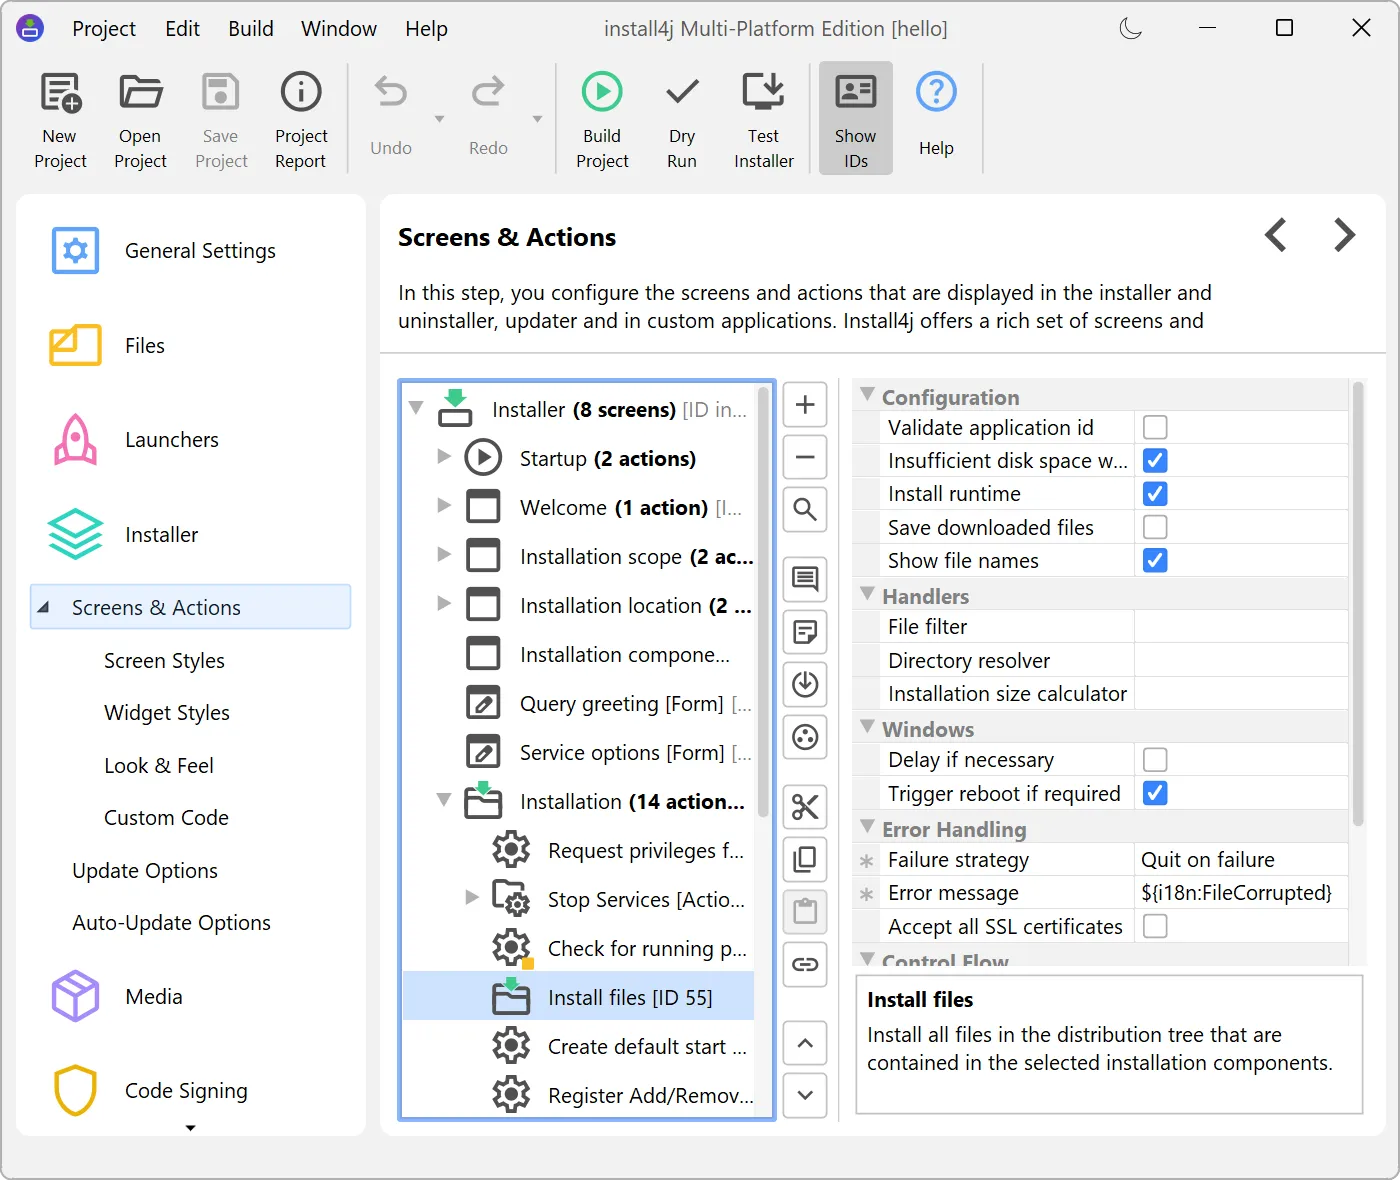
Task: Open the Media section
Action: click(153, 995)
